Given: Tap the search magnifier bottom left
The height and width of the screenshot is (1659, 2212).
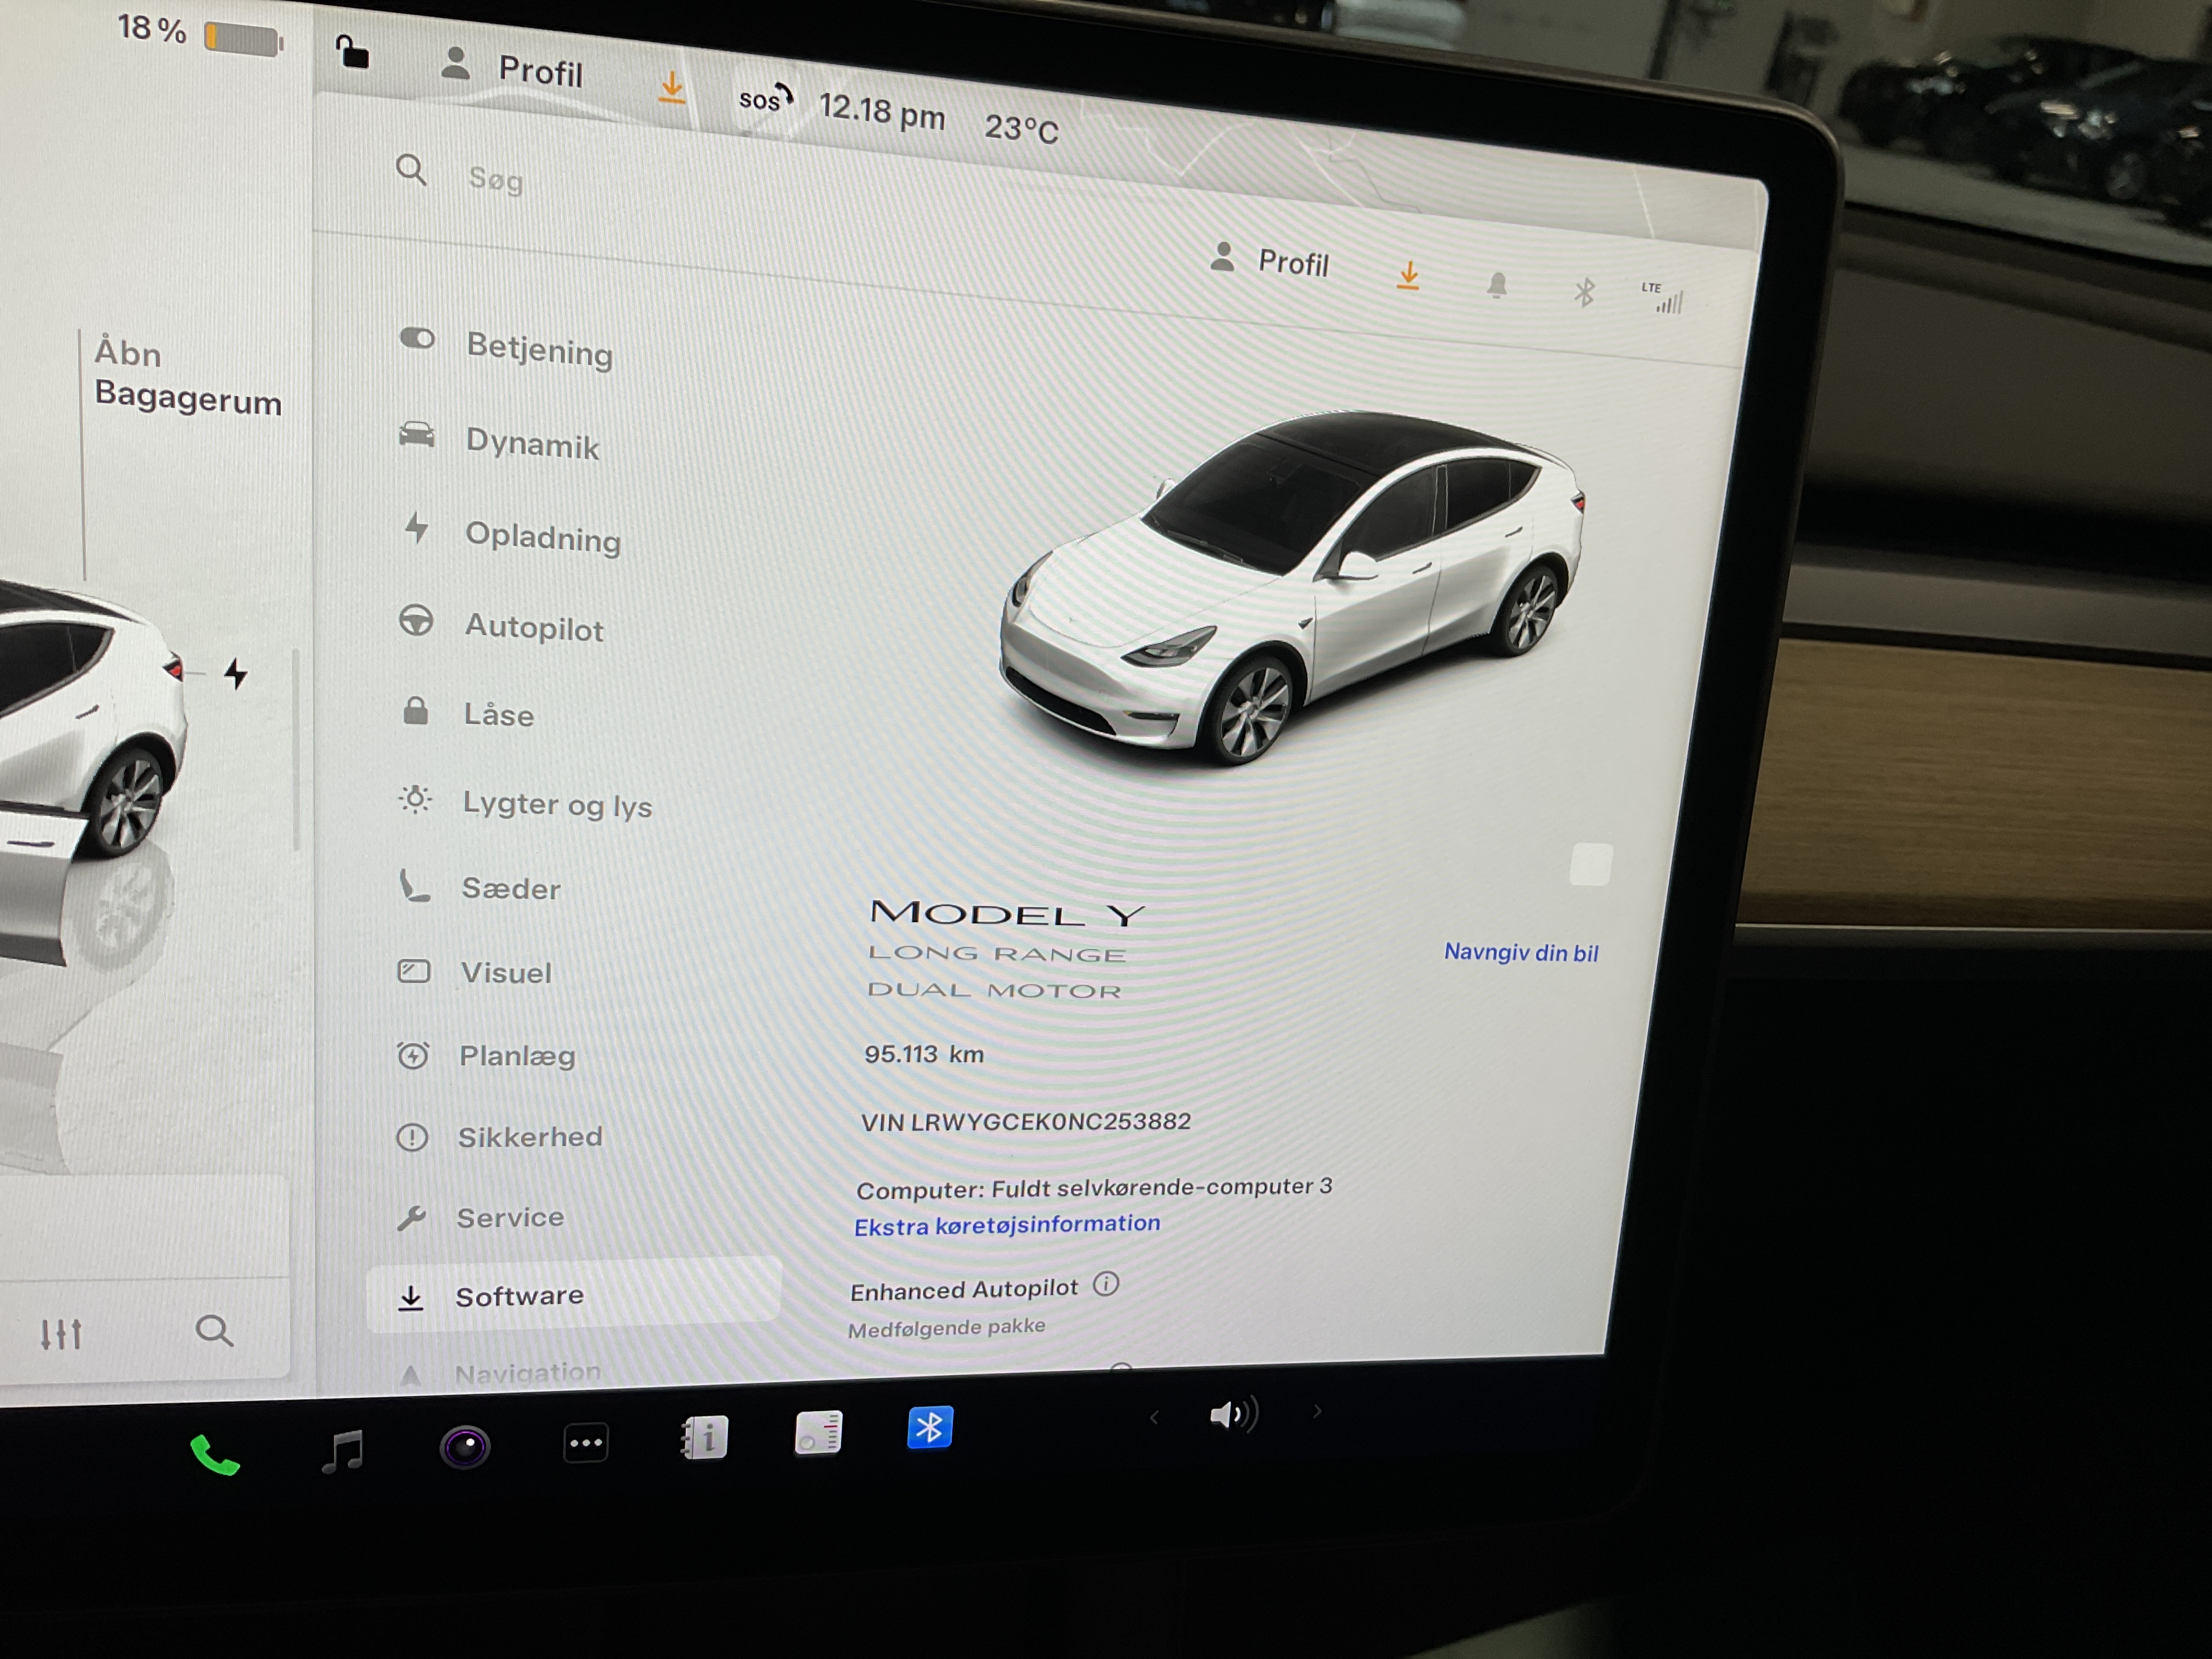Looking at the screenshot, I should [214, 1331].
